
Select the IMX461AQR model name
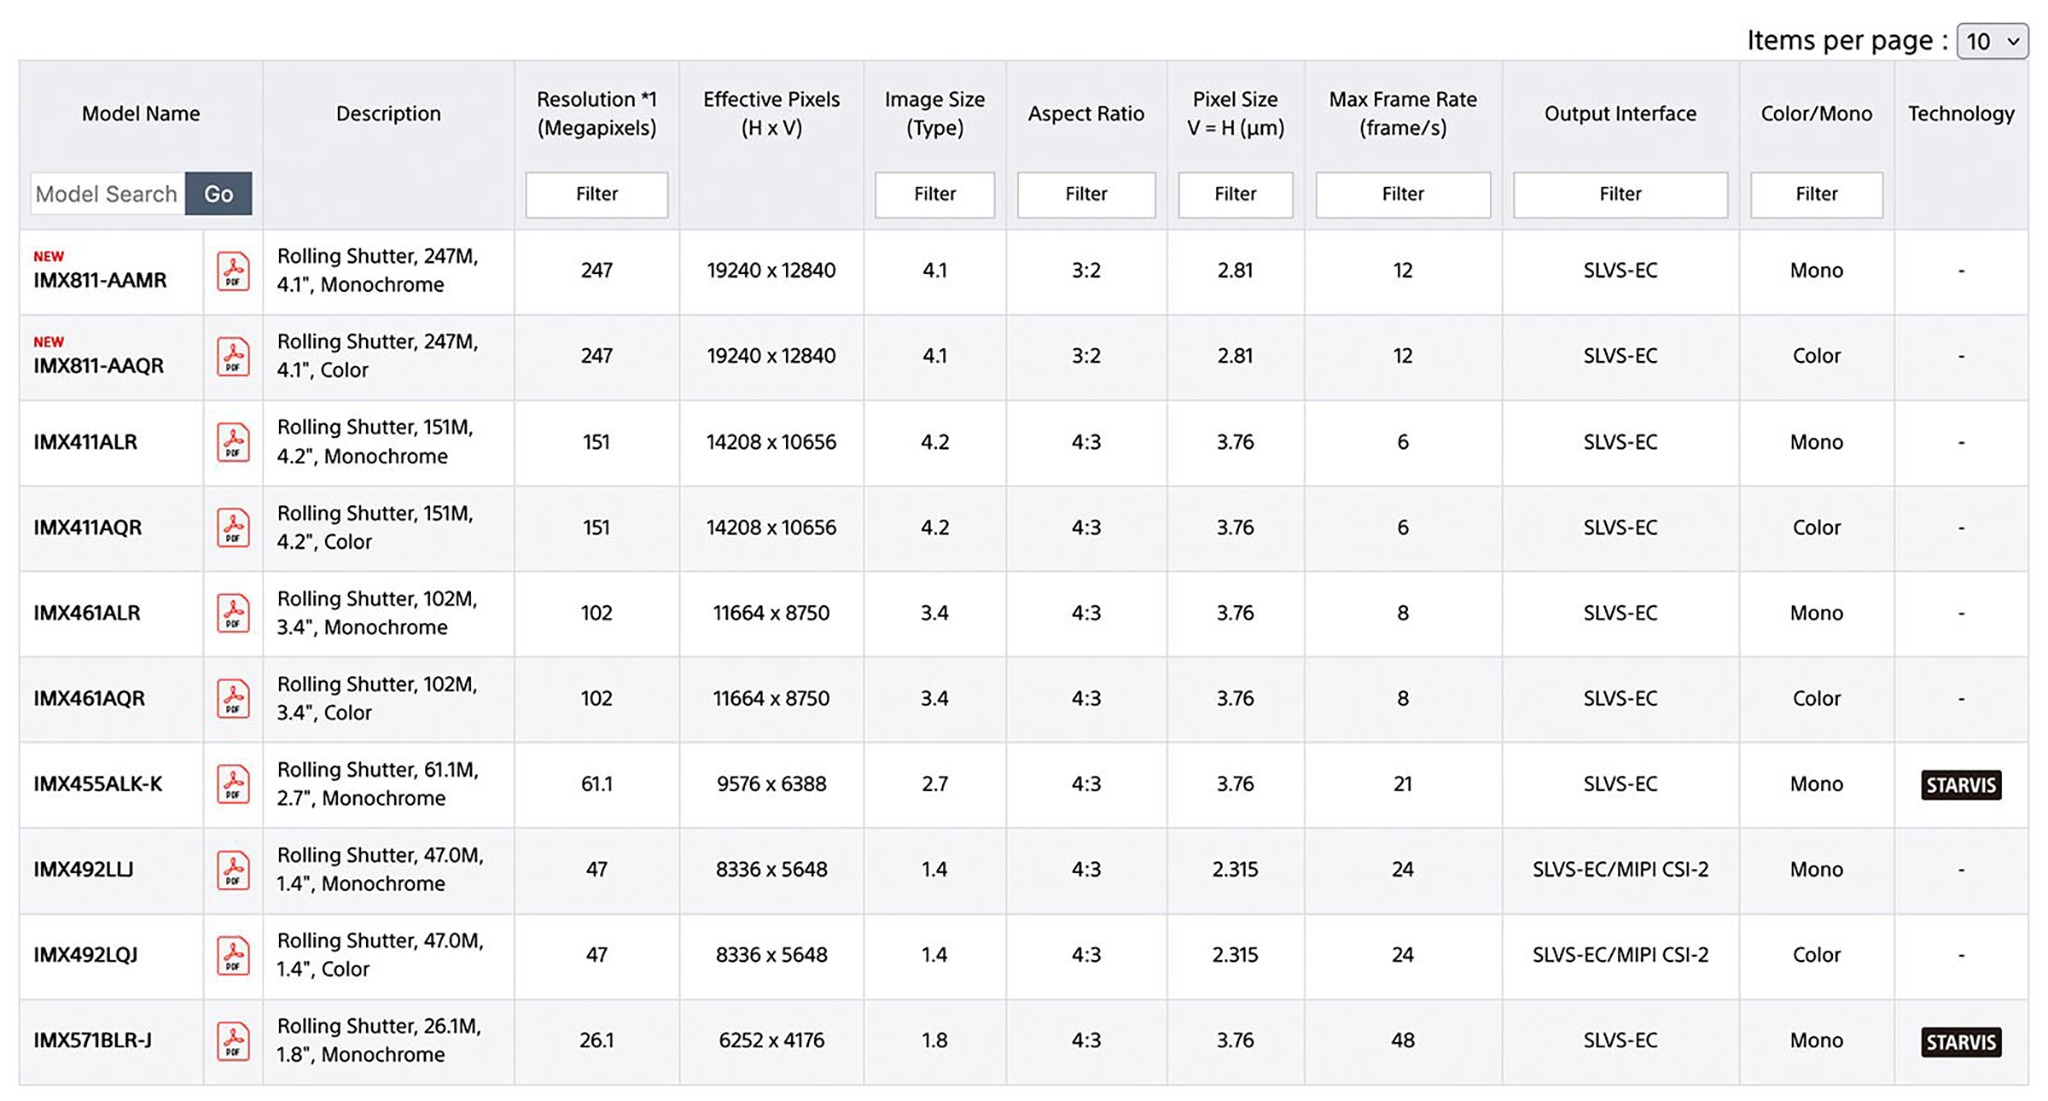[x=89, y=698]
